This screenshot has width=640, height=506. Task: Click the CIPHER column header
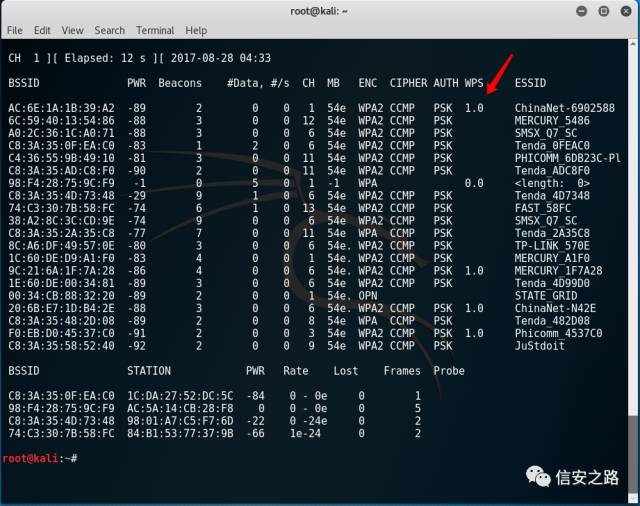408,83
